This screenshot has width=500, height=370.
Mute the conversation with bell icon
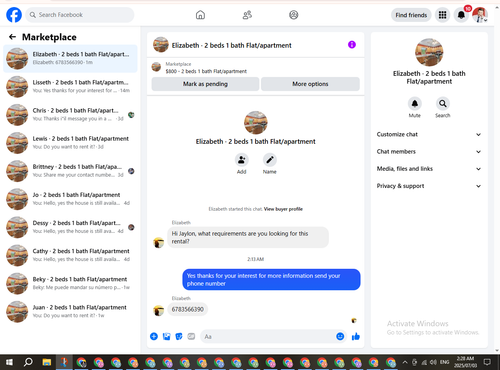click(415, 104)
